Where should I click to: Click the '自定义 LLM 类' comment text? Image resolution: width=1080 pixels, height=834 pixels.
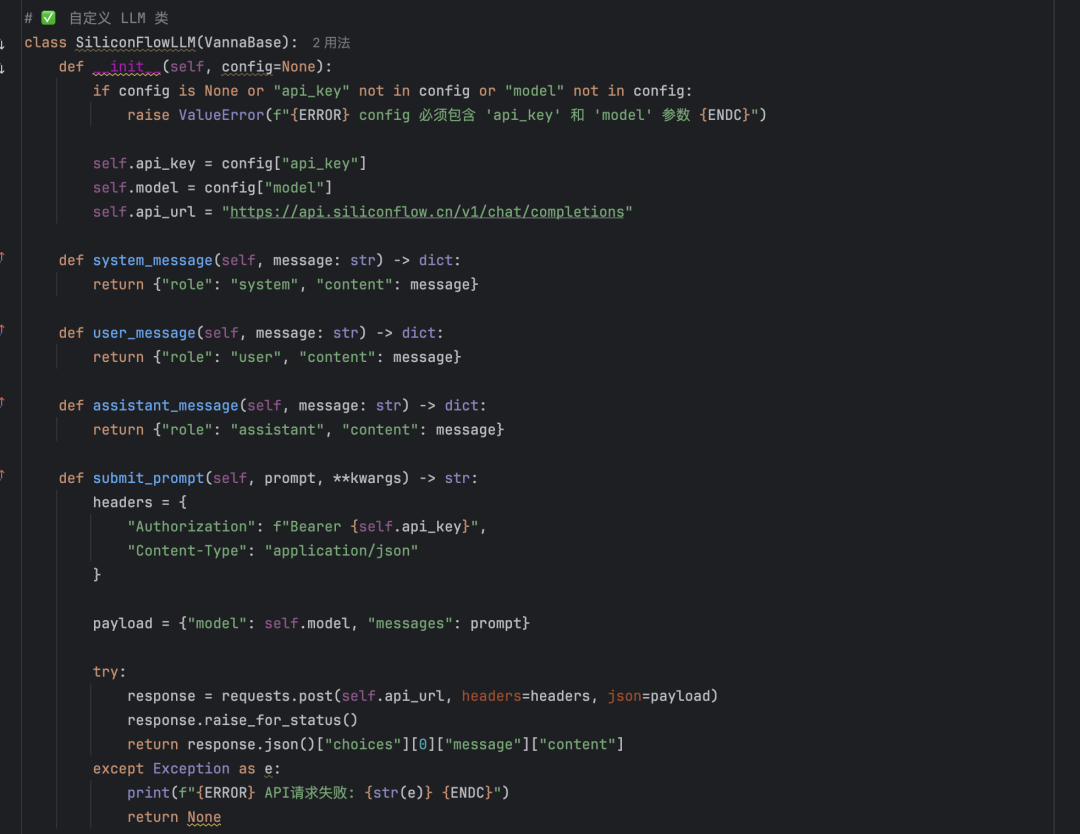click(x=118, y=18)
